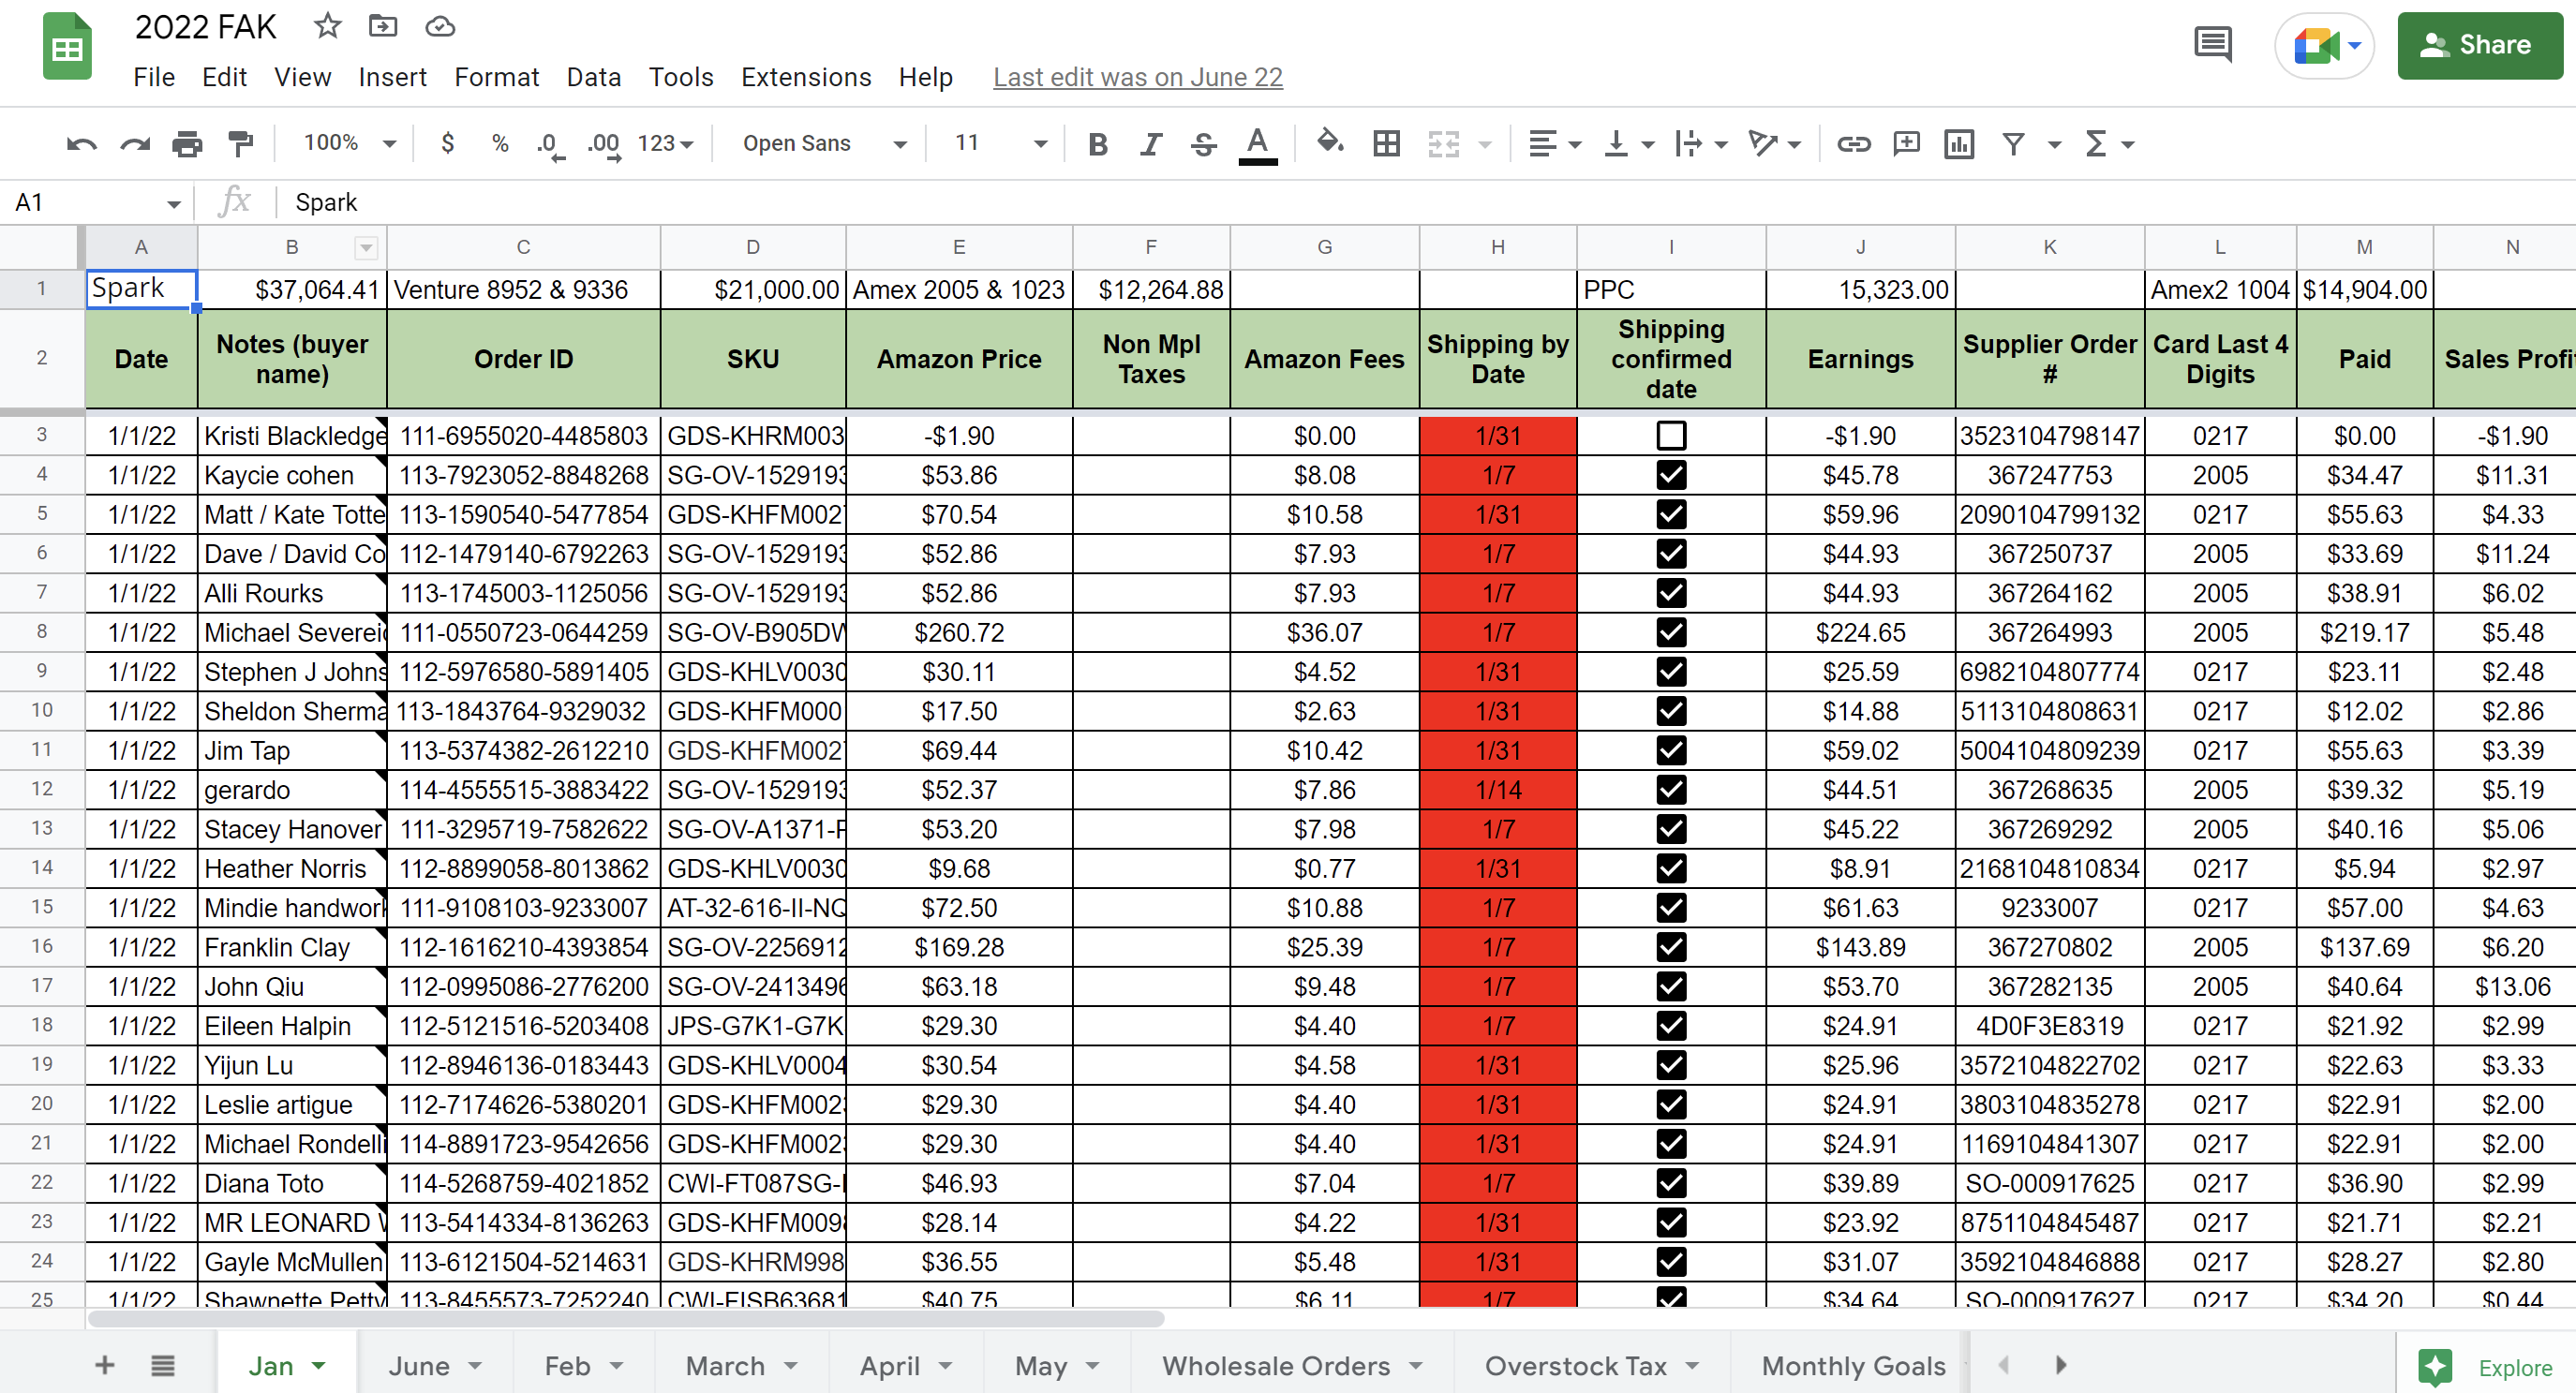Screen dimensions: 2576x1393
Task: Switch to the June sheet tab
Action: (435, 1365)
